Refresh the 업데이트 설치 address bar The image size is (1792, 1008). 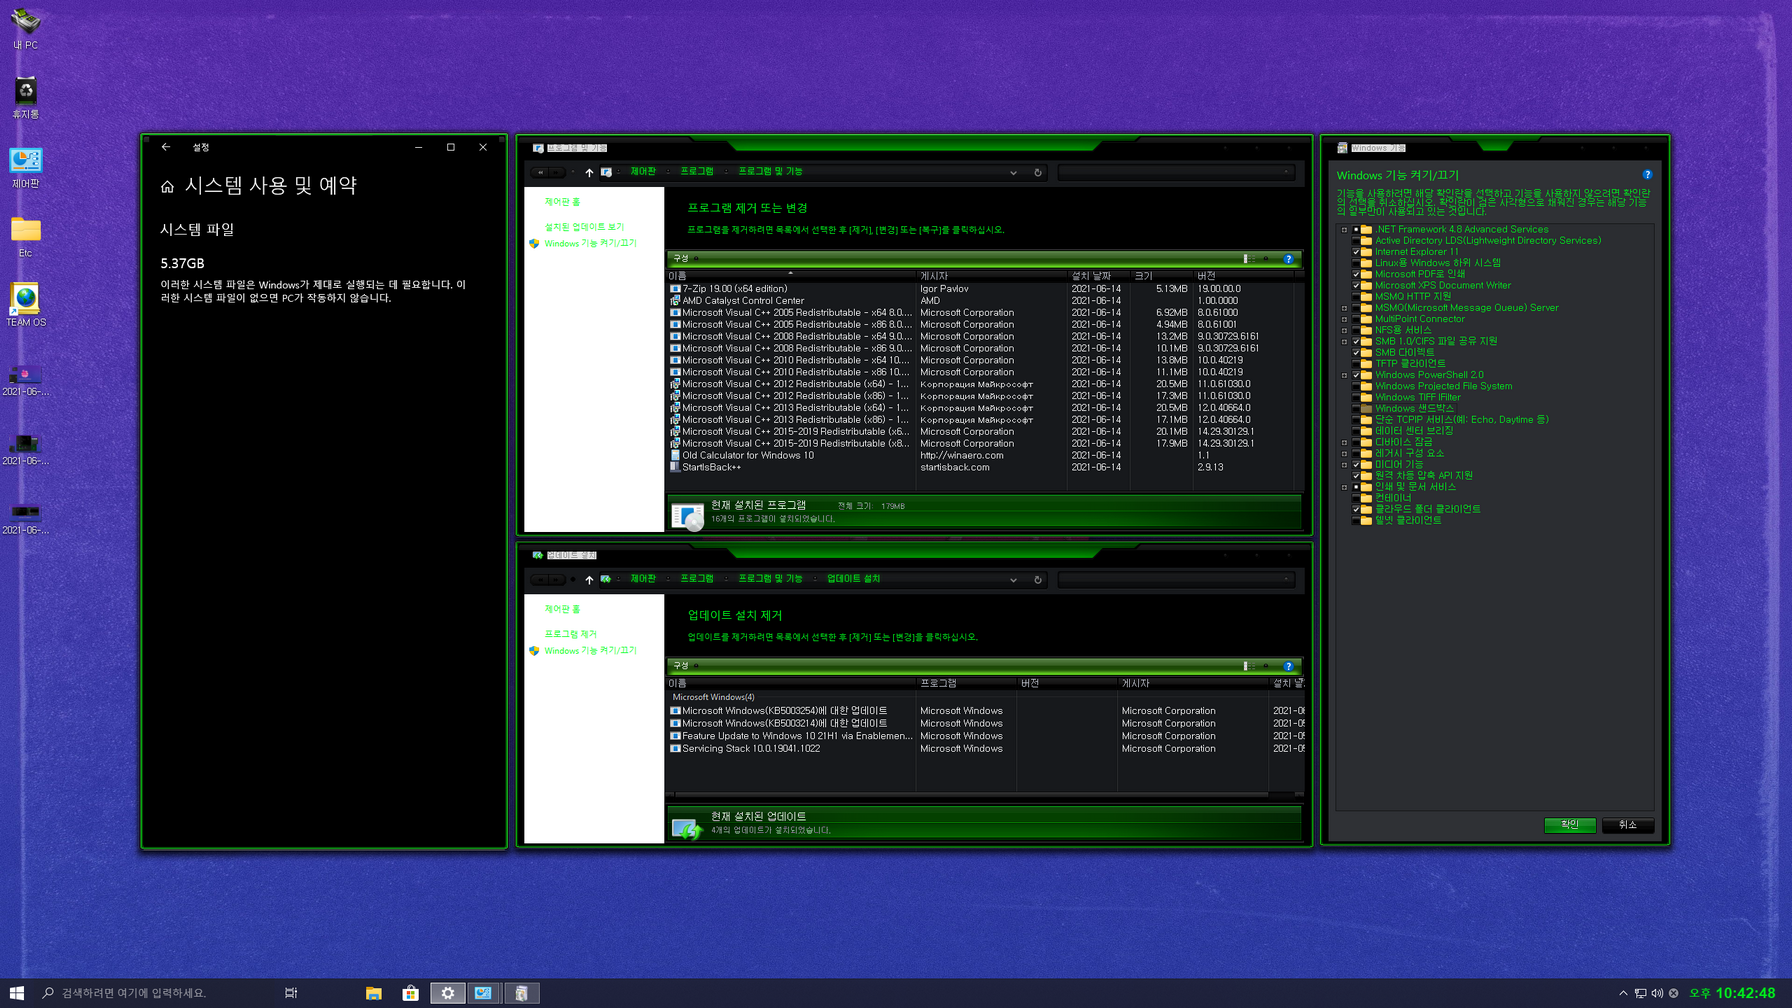[1038, 579]
